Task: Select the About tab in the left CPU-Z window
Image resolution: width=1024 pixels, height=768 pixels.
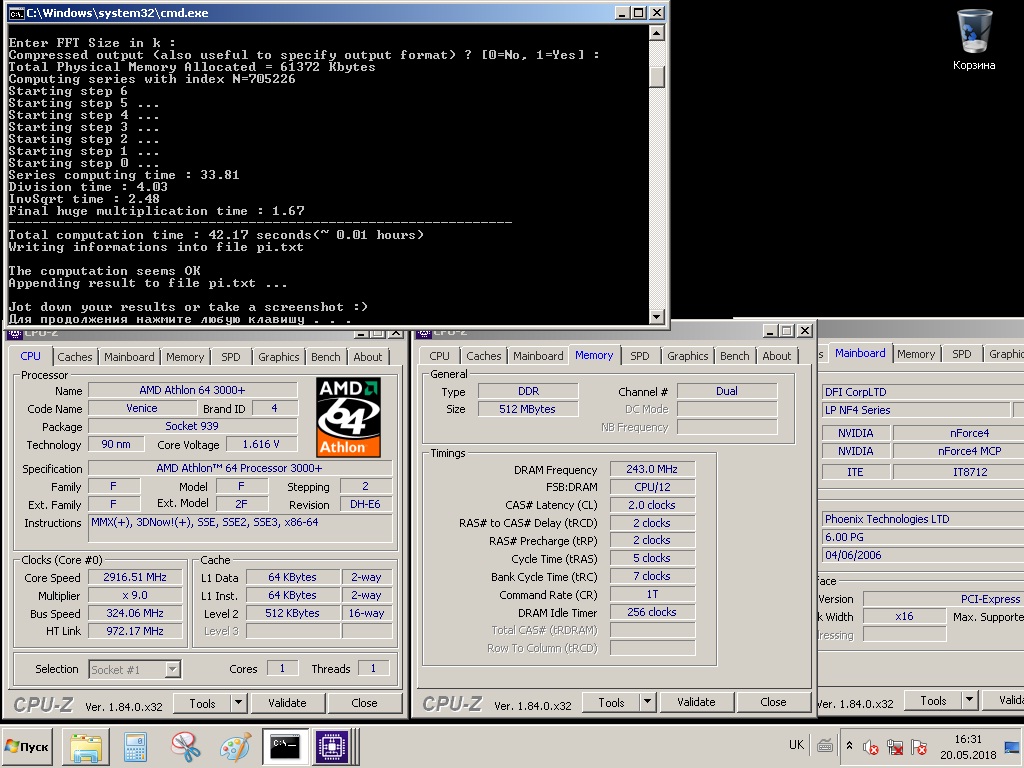Action: pyautogui.click(x=368, y=357)
